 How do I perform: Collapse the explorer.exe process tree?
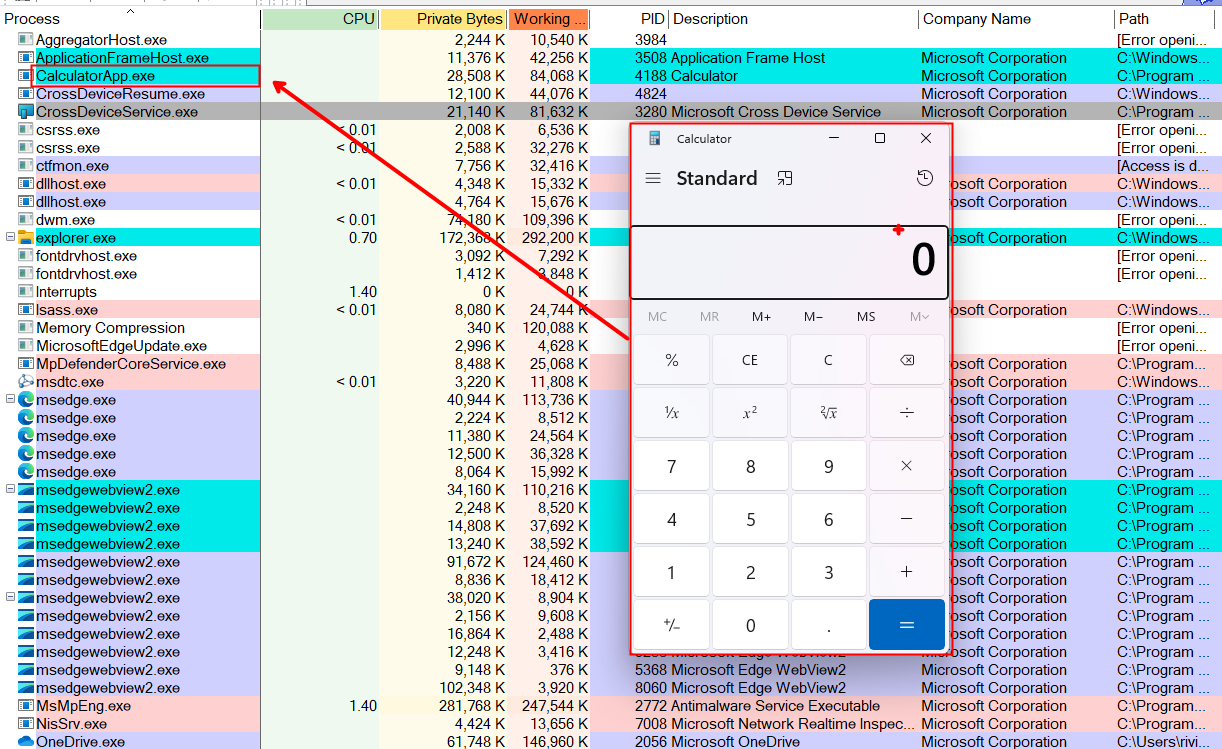[x=11, y=238]
